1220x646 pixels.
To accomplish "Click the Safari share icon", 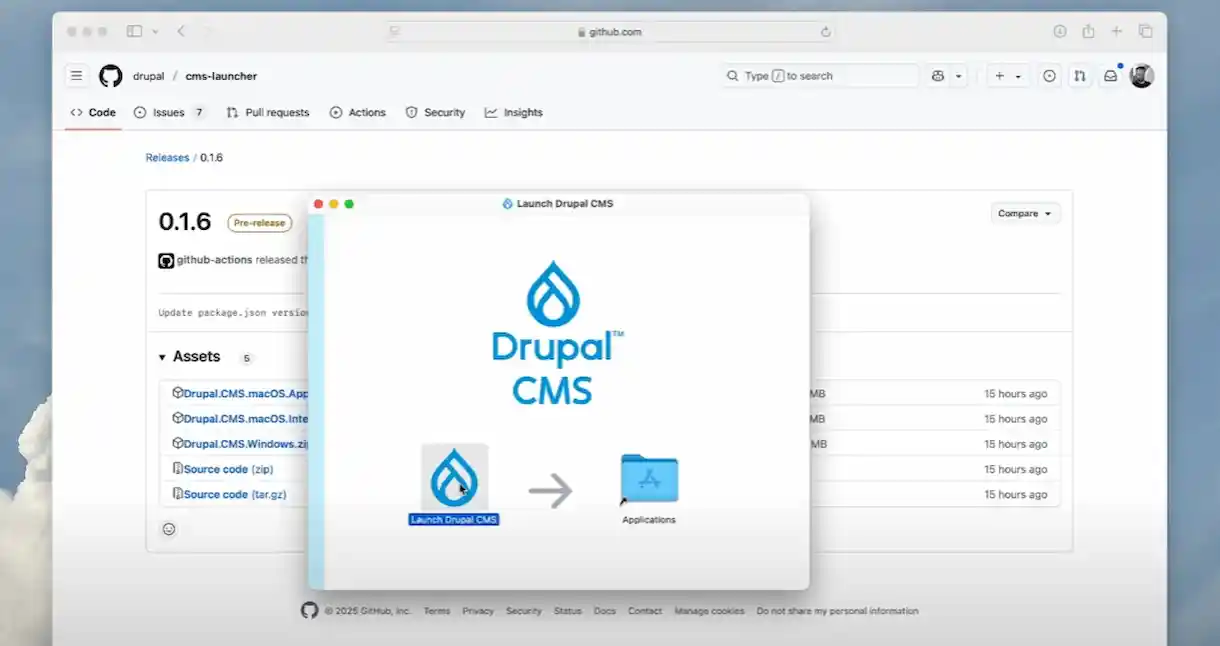I will tap(1088, 31).
